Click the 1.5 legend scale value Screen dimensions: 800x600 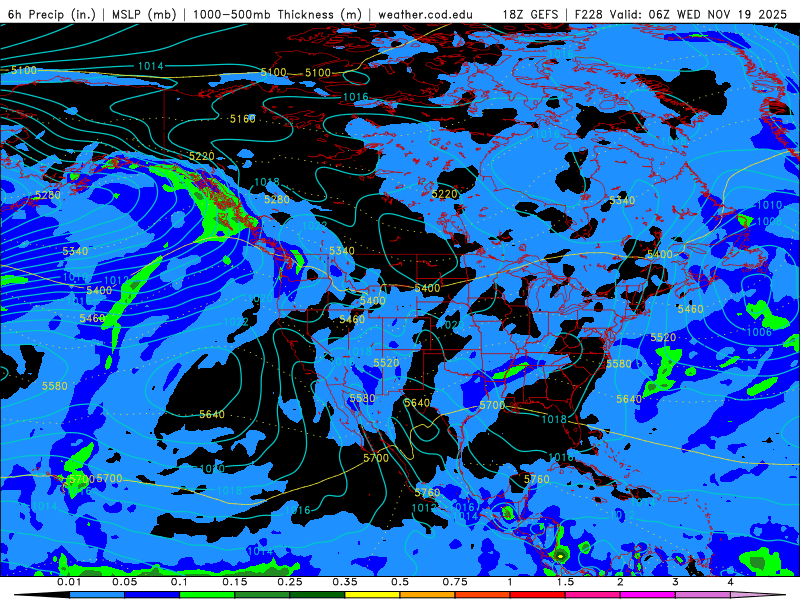pyautogui.click(x=565, y=582)
